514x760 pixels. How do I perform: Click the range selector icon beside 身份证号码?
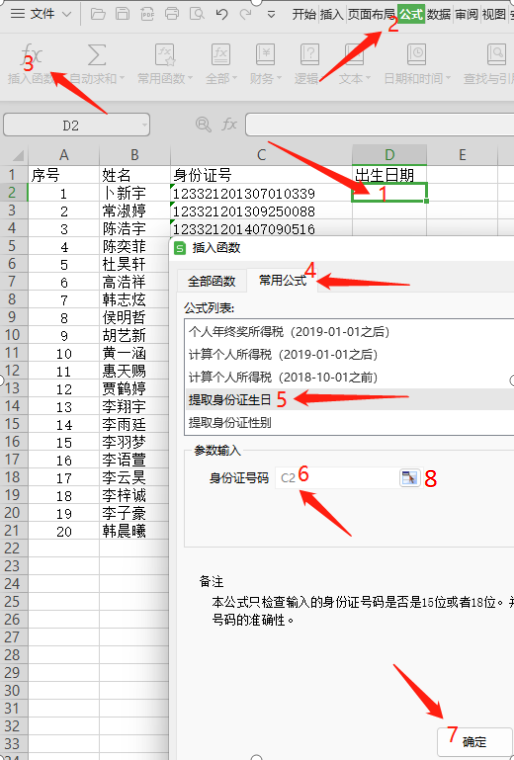409,478
